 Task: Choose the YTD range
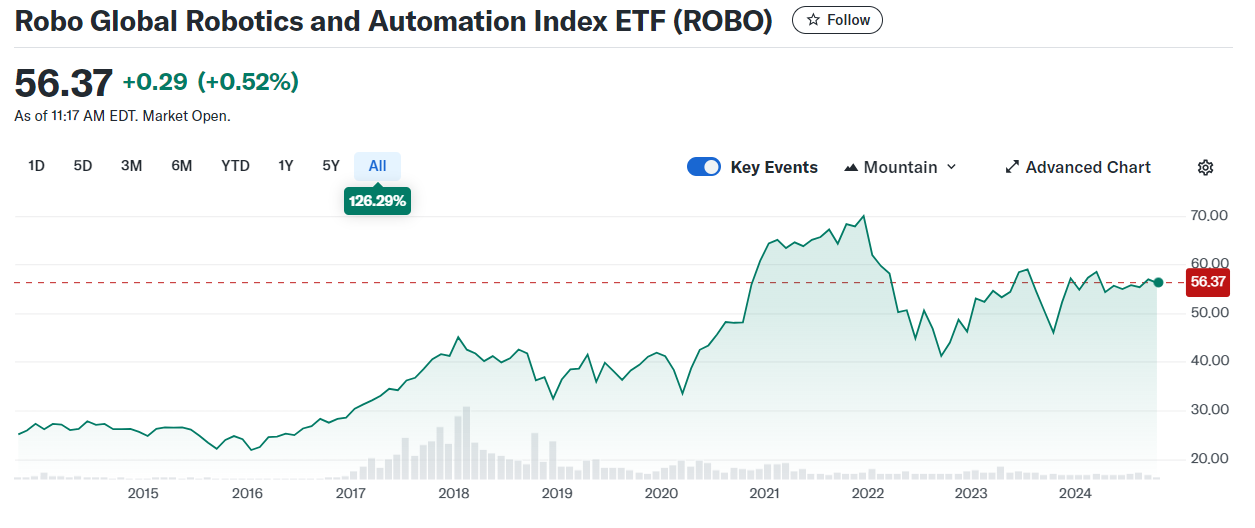[x=235, y=166]
